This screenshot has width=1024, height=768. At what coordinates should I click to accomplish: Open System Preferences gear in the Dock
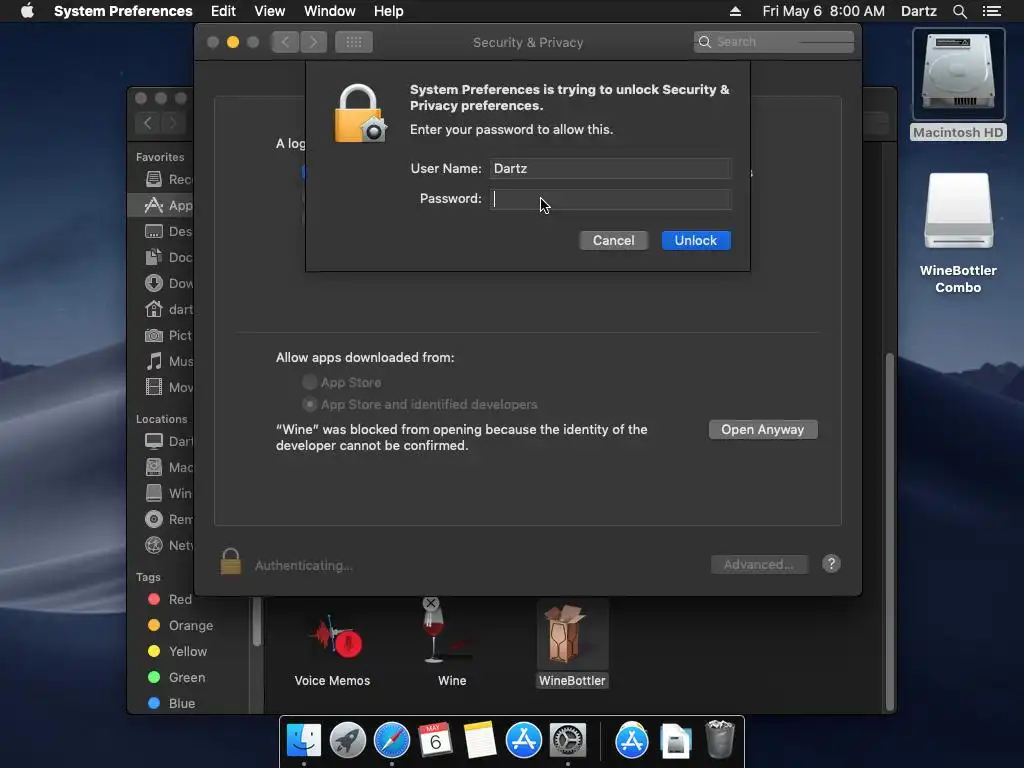click(568, 740)
